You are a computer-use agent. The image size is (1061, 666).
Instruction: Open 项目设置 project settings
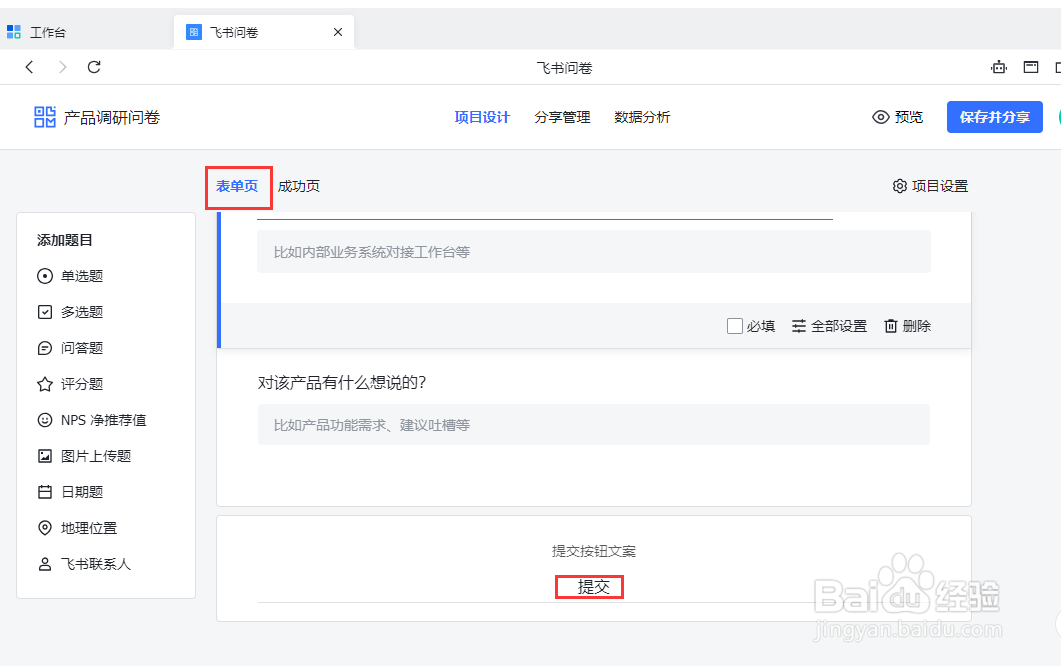pyautogui.click(x=930, y=185)
